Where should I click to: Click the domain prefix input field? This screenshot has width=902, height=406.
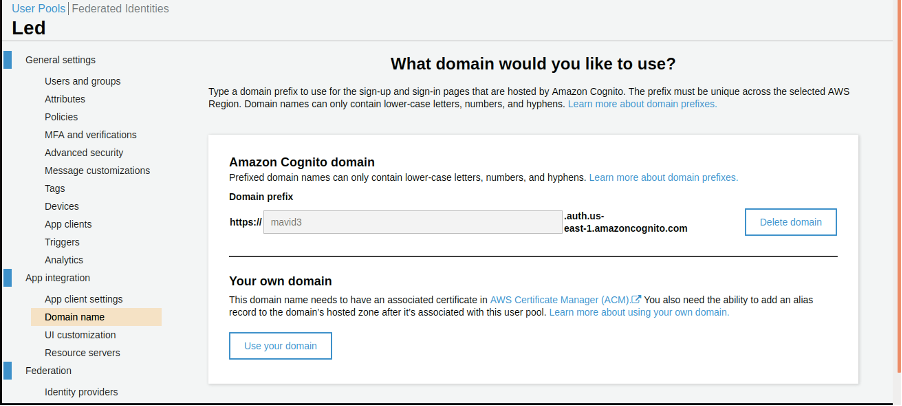(412, 222)
